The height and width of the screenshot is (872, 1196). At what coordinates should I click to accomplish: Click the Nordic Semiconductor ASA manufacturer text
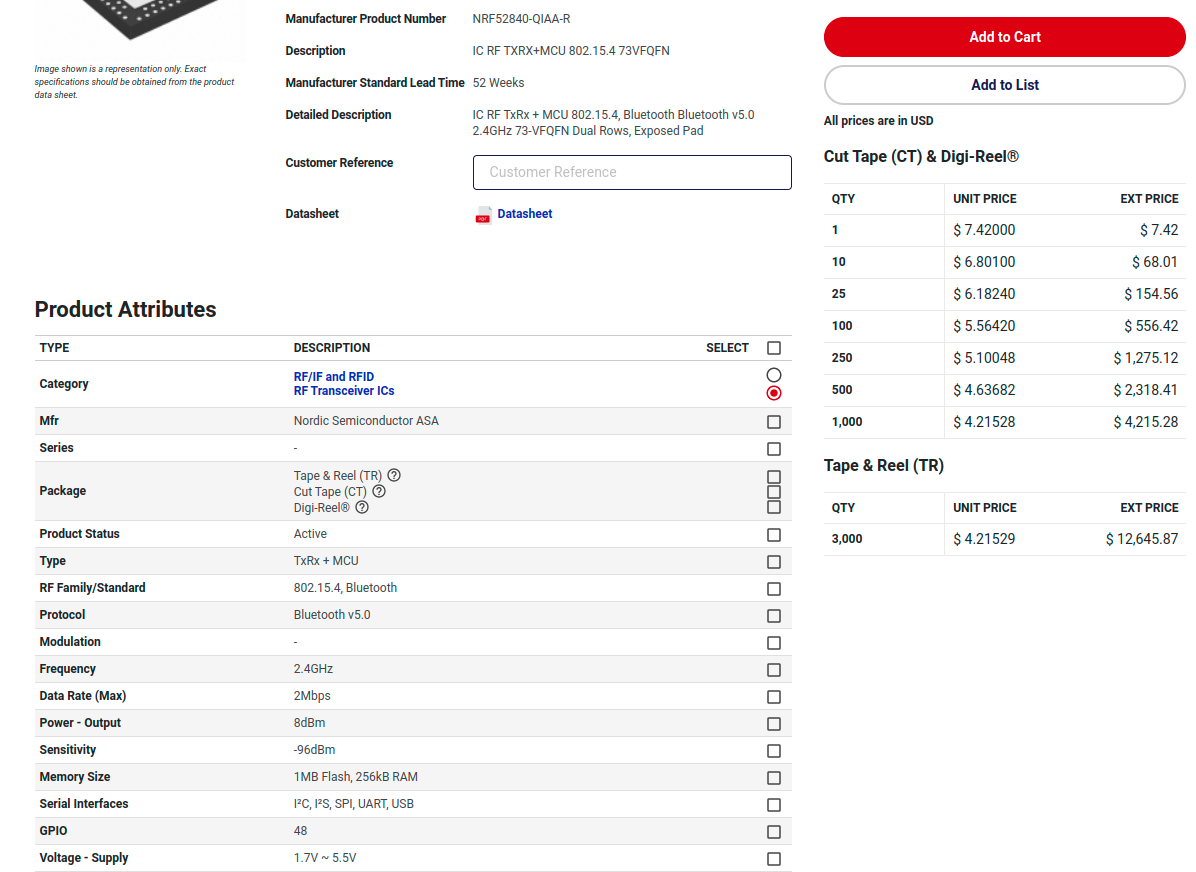click(x=366, y=420)
